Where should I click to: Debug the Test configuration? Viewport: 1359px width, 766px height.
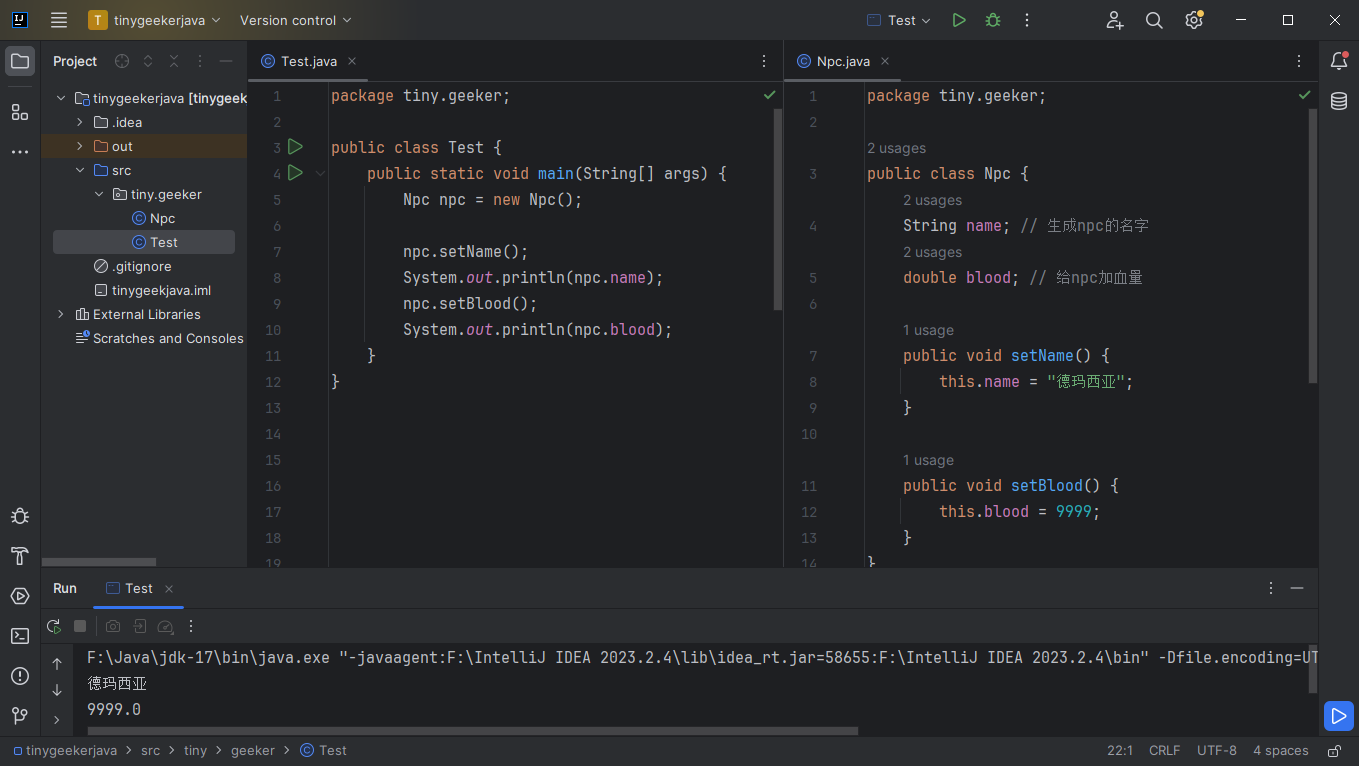993,20
